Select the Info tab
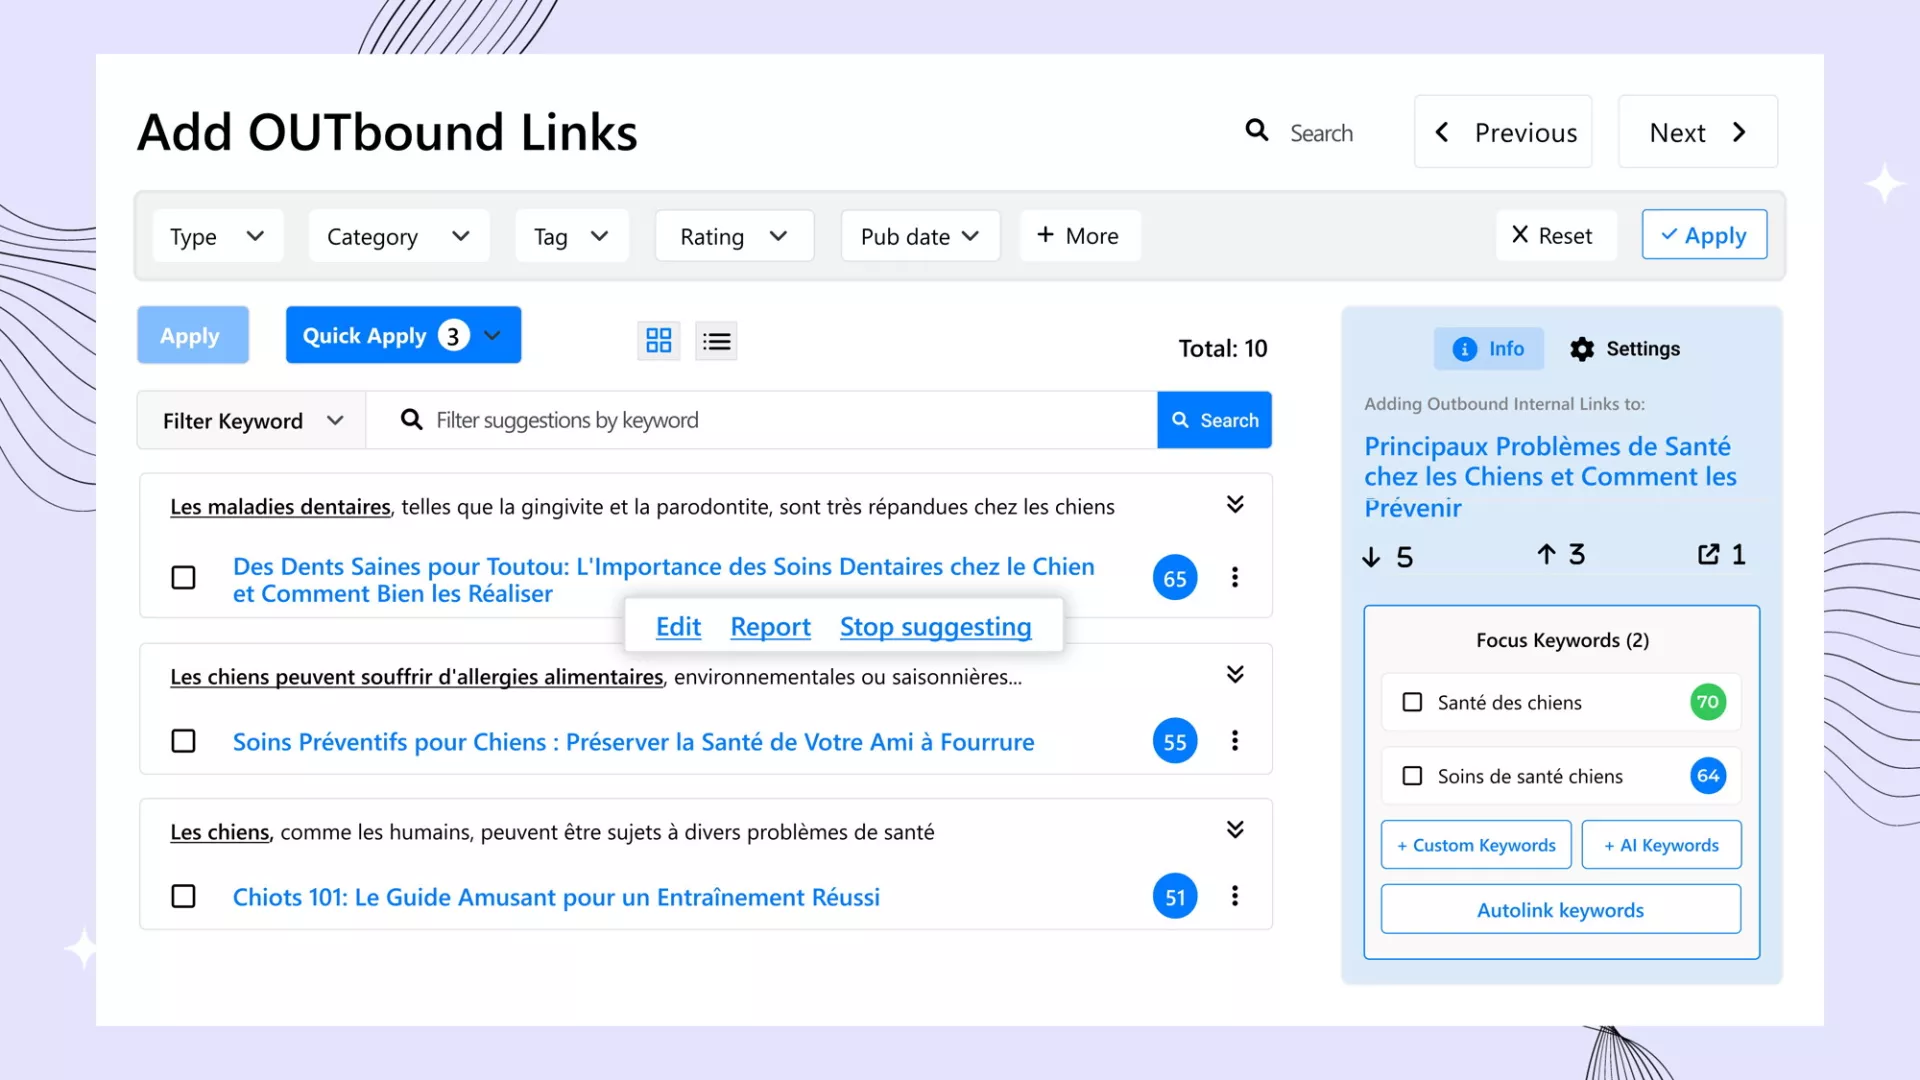1920x1080 pixels. pyautogui.click(x=1488, y=349)
